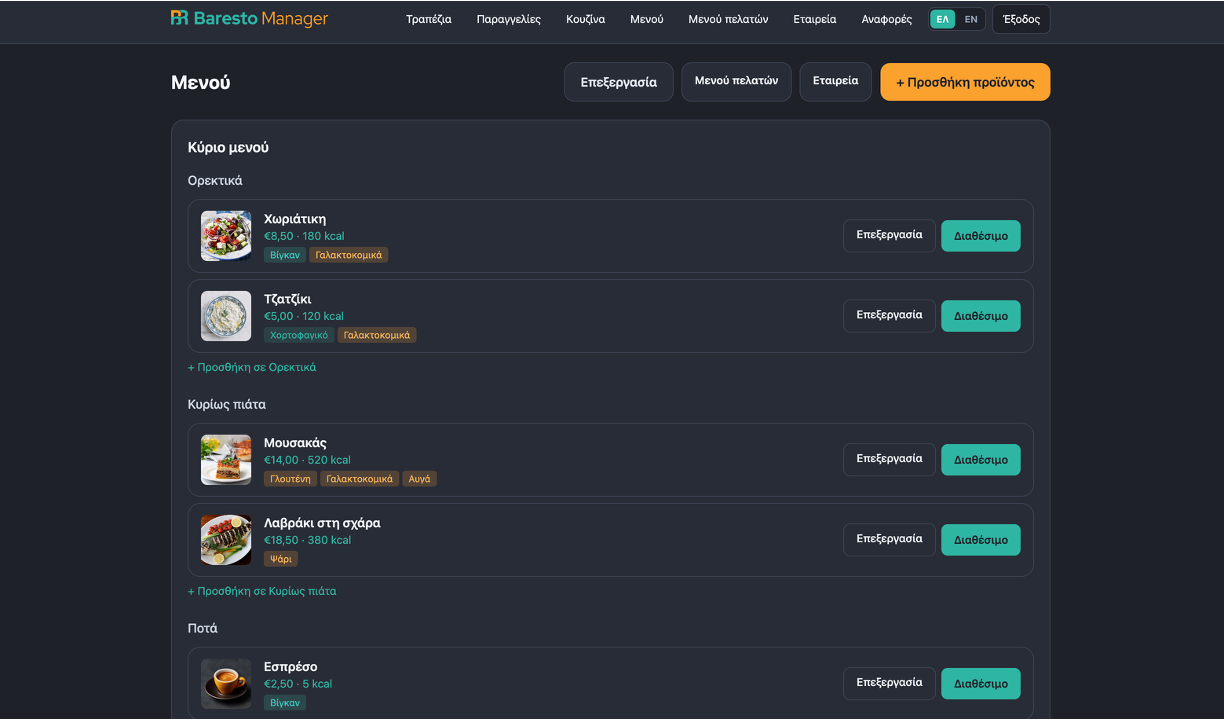Toggle Διαθέσιμο for Λαβράκι στη σχάρα

pyautogui.click(x=981, y=540)
